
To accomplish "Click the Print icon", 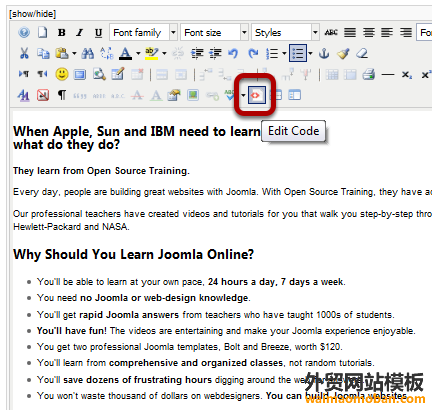I will (369, 74).
